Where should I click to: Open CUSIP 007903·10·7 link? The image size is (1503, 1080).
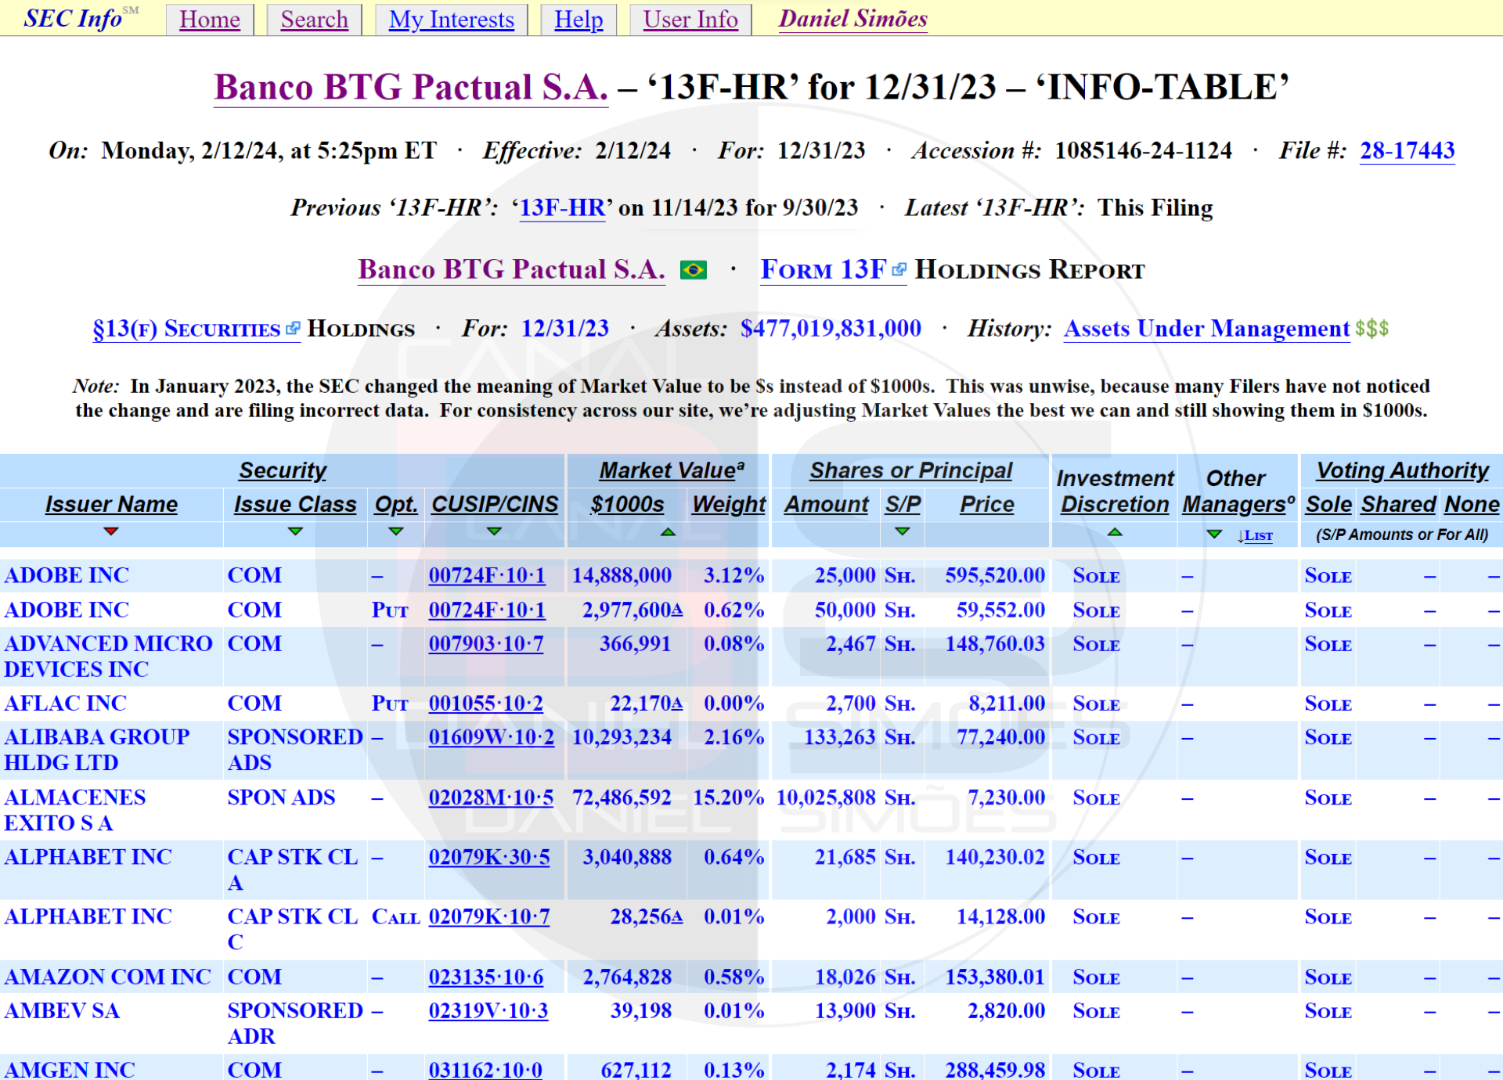[x=486, y=644]
